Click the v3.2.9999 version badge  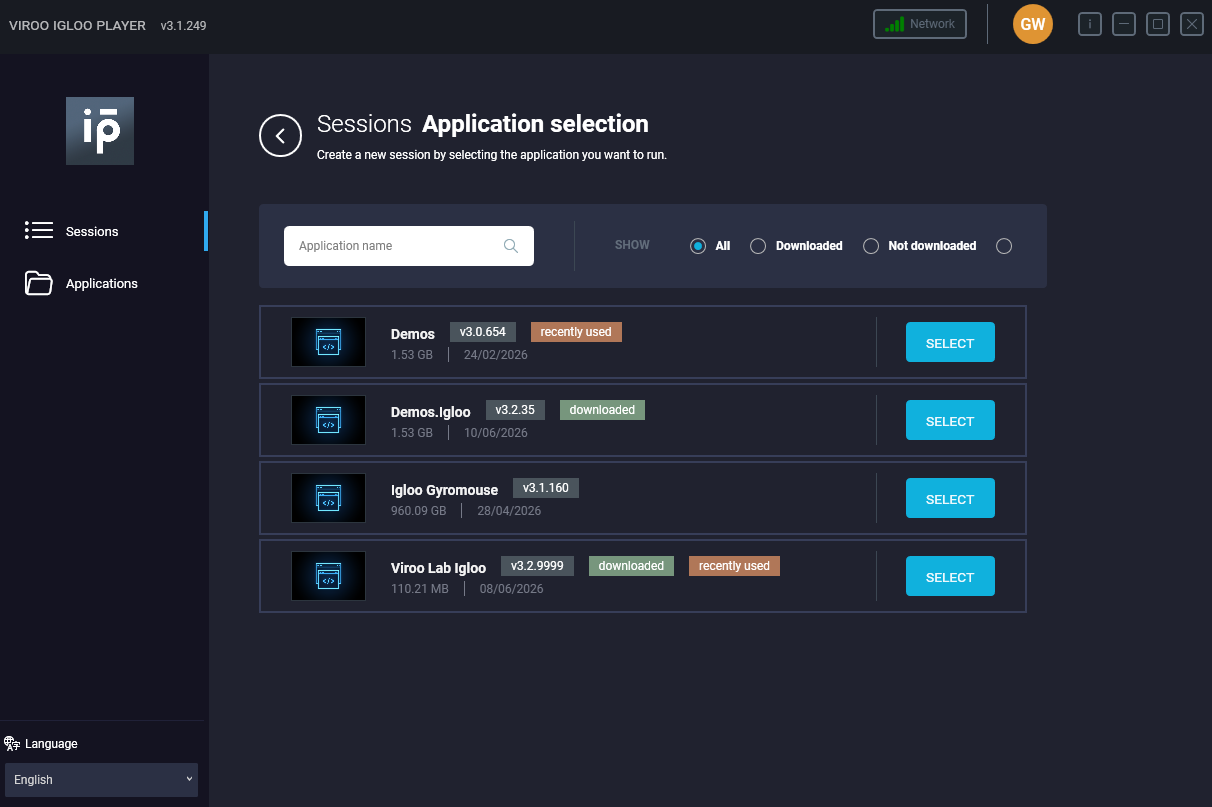tap(537, 566)
